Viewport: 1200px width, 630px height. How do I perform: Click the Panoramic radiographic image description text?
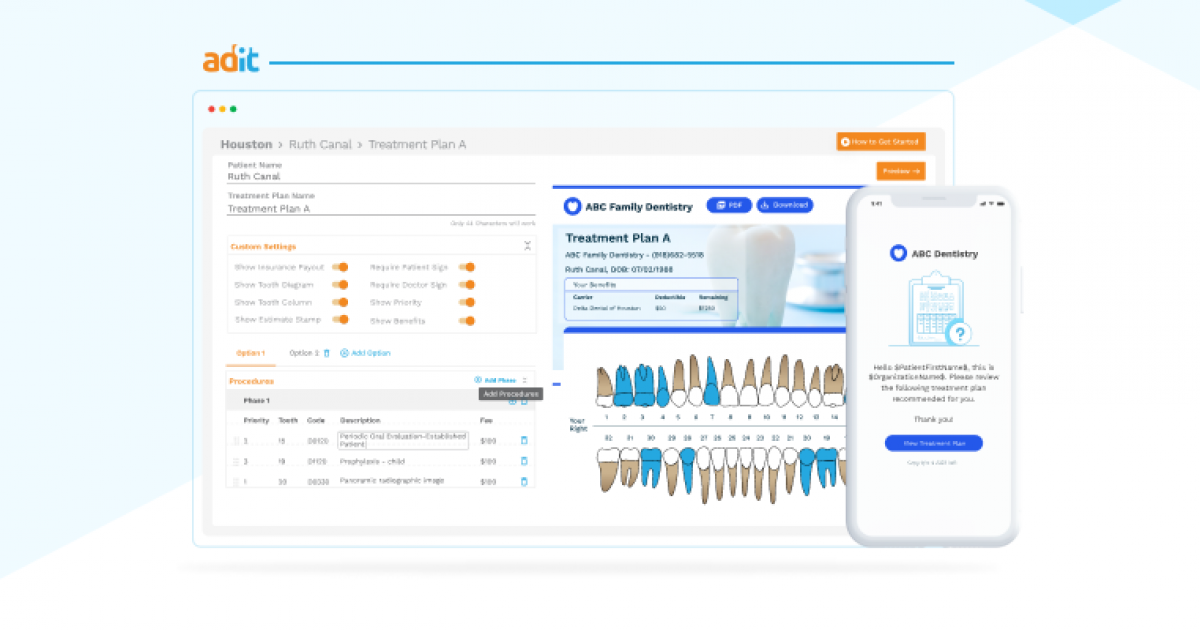(390, 481)
